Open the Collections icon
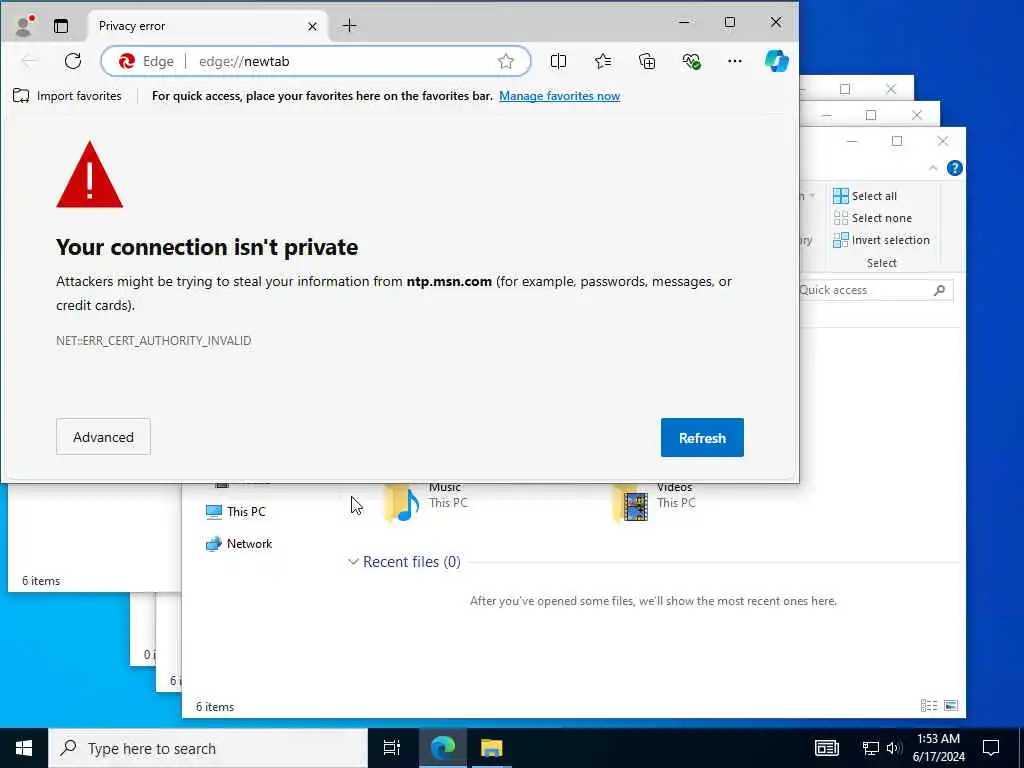The width and height of the screenshot is (1024, 768). (x=647, y=61)
